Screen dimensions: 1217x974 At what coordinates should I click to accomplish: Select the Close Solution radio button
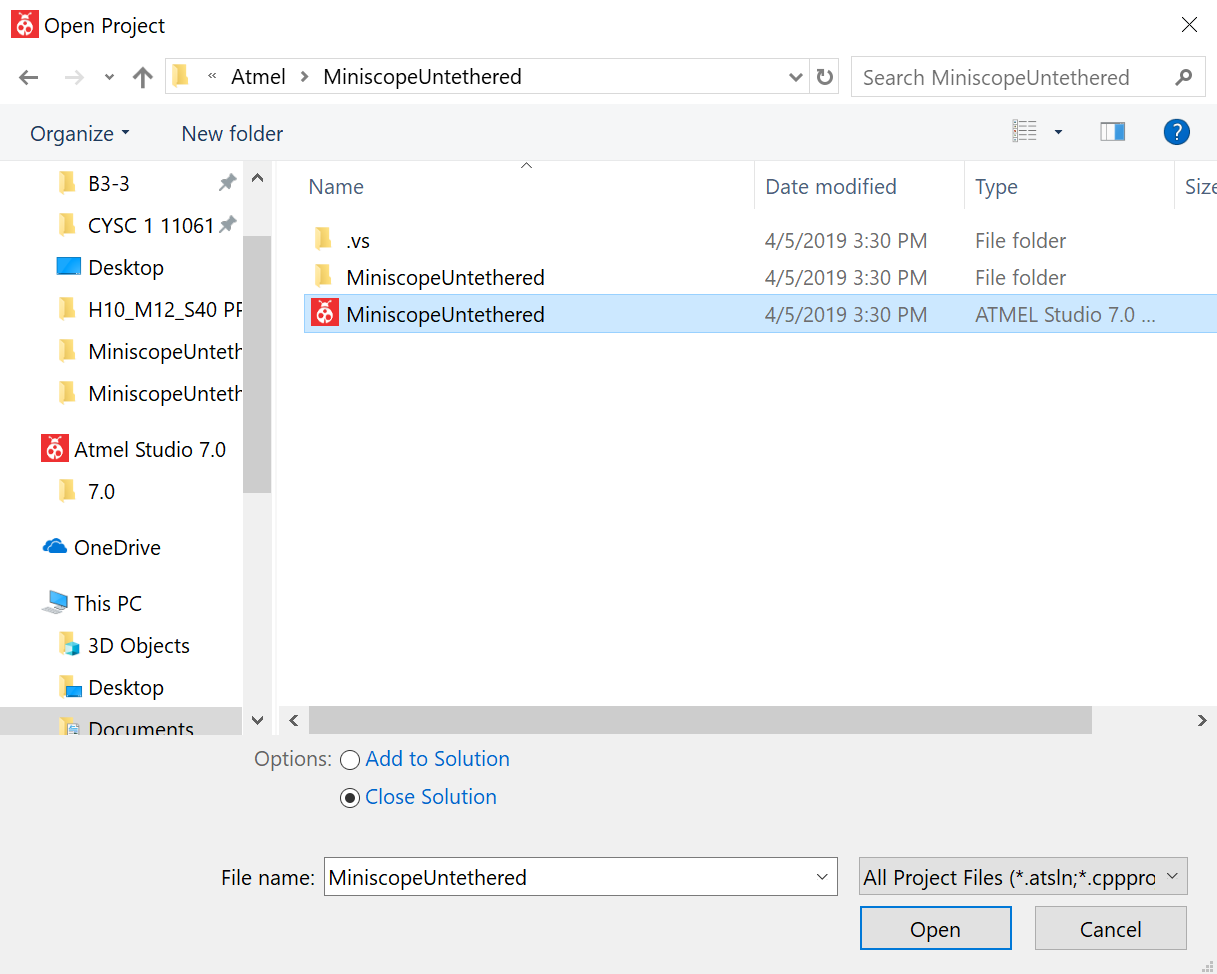point(350,798)
